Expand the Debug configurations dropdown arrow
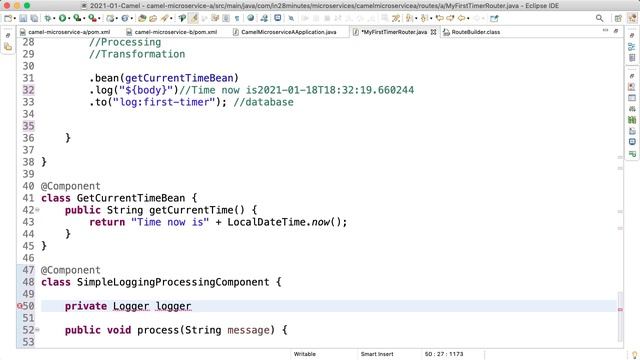 55,18
